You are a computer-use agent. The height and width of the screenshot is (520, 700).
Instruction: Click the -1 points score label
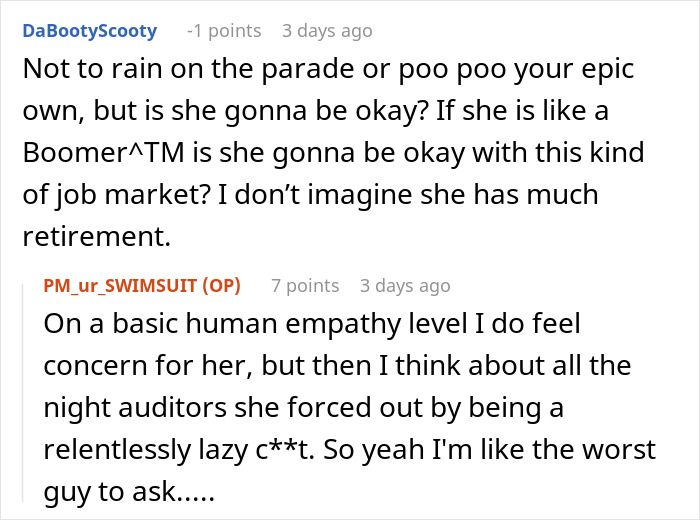coord(224,31)
